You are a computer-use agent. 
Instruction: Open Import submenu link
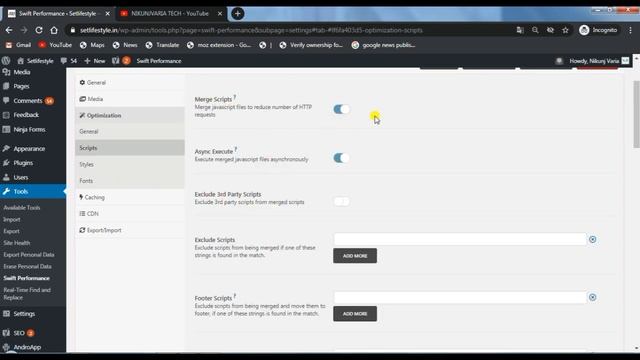click(x=12, y=220)
